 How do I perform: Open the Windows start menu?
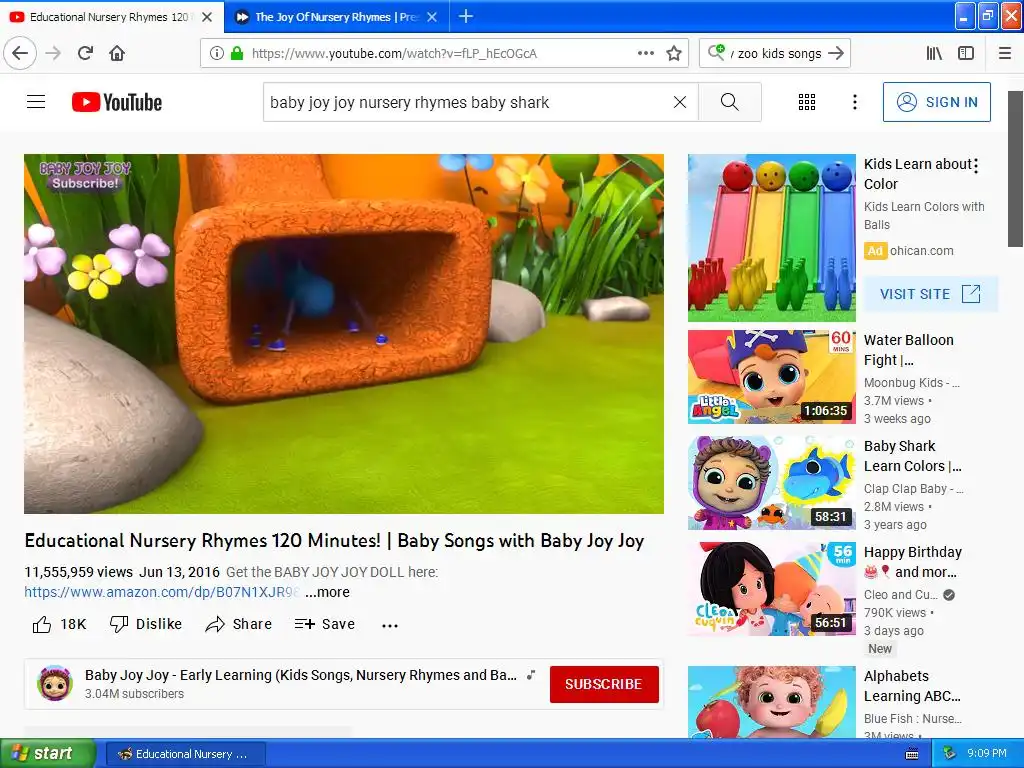(47, 754)
